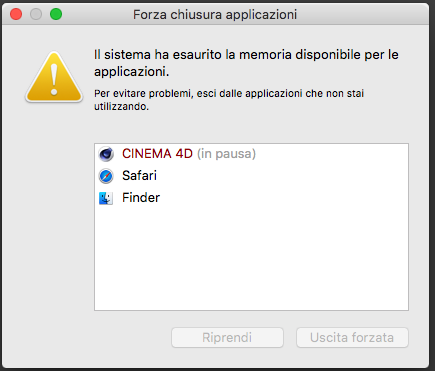Select Safari in the application list
The image size is (435, 371).
(251, 176)
